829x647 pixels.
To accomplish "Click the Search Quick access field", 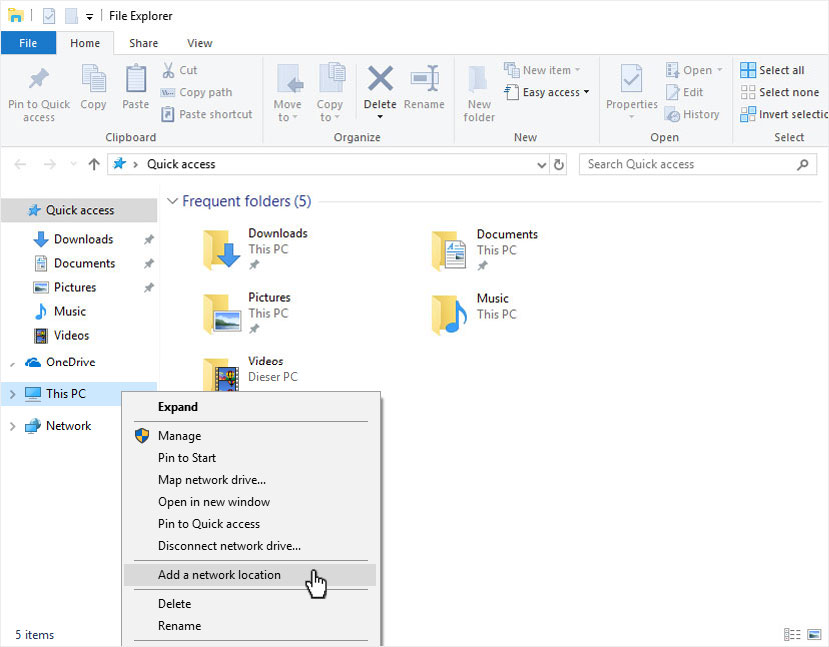I will pyautogui.click(x=698, y=164).
